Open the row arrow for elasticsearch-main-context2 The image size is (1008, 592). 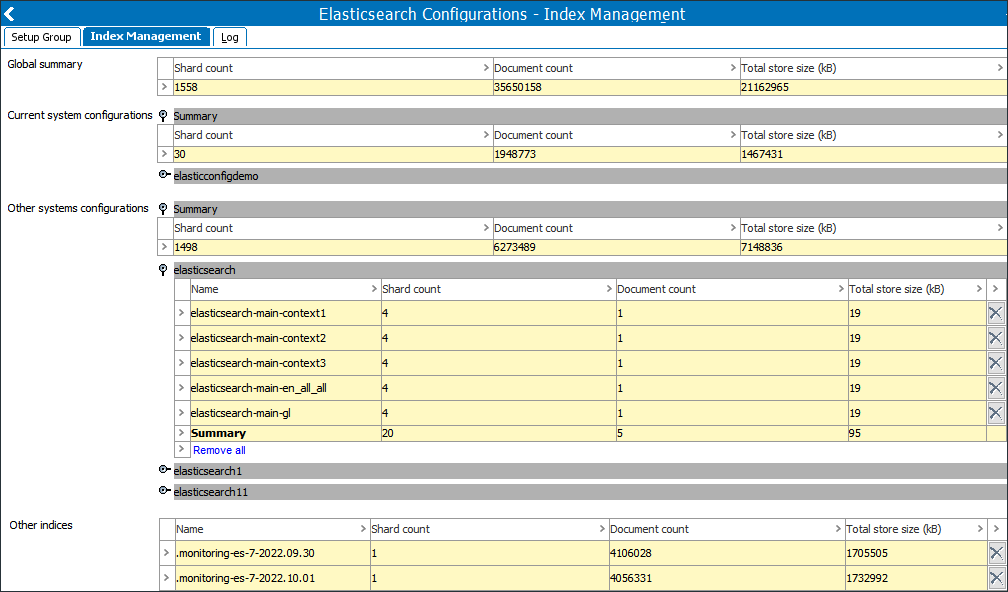182,338
